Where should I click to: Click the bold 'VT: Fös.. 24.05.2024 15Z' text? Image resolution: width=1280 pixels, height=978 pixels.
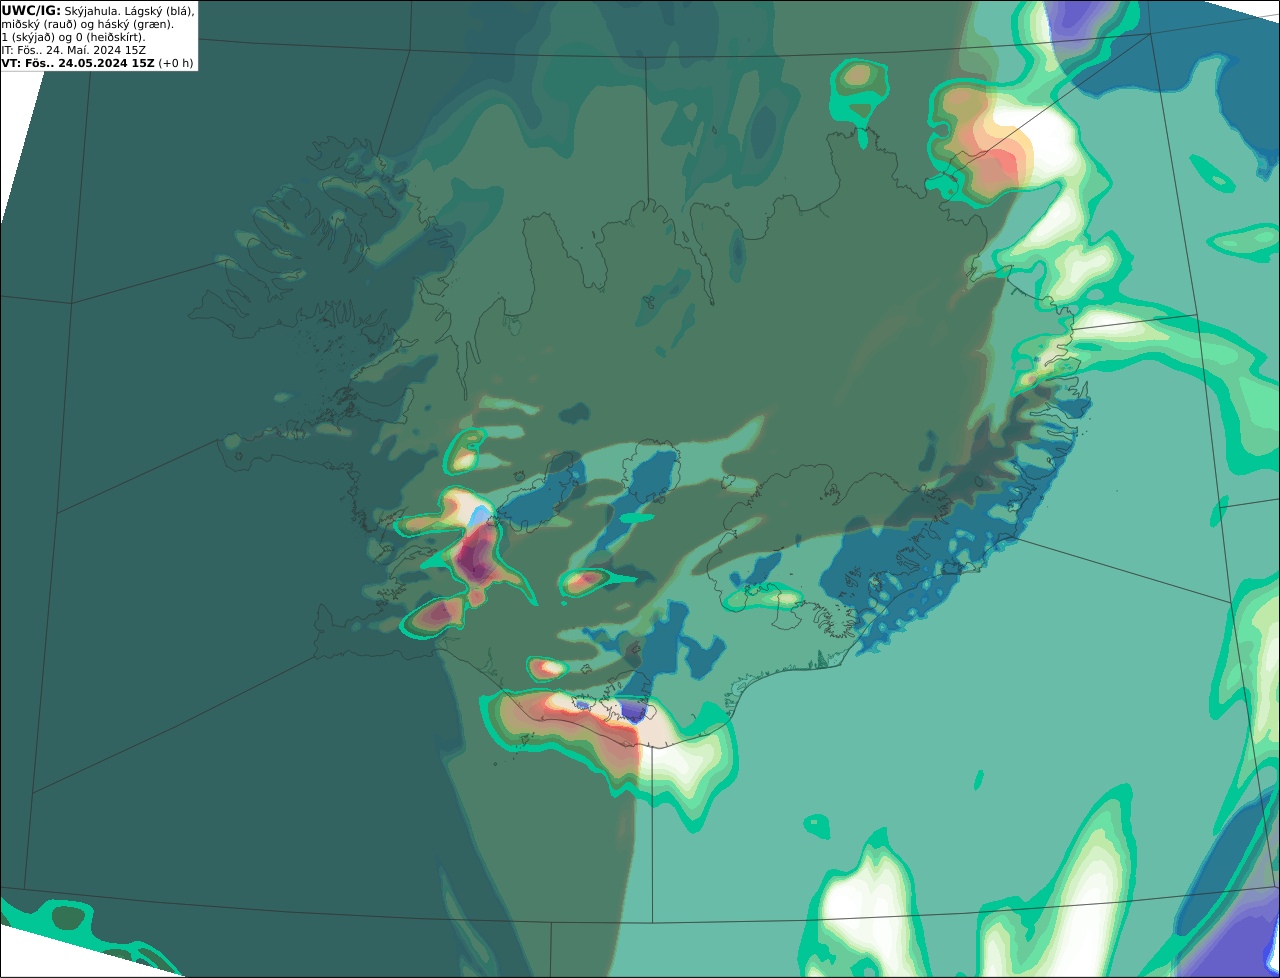coord(78,63)
